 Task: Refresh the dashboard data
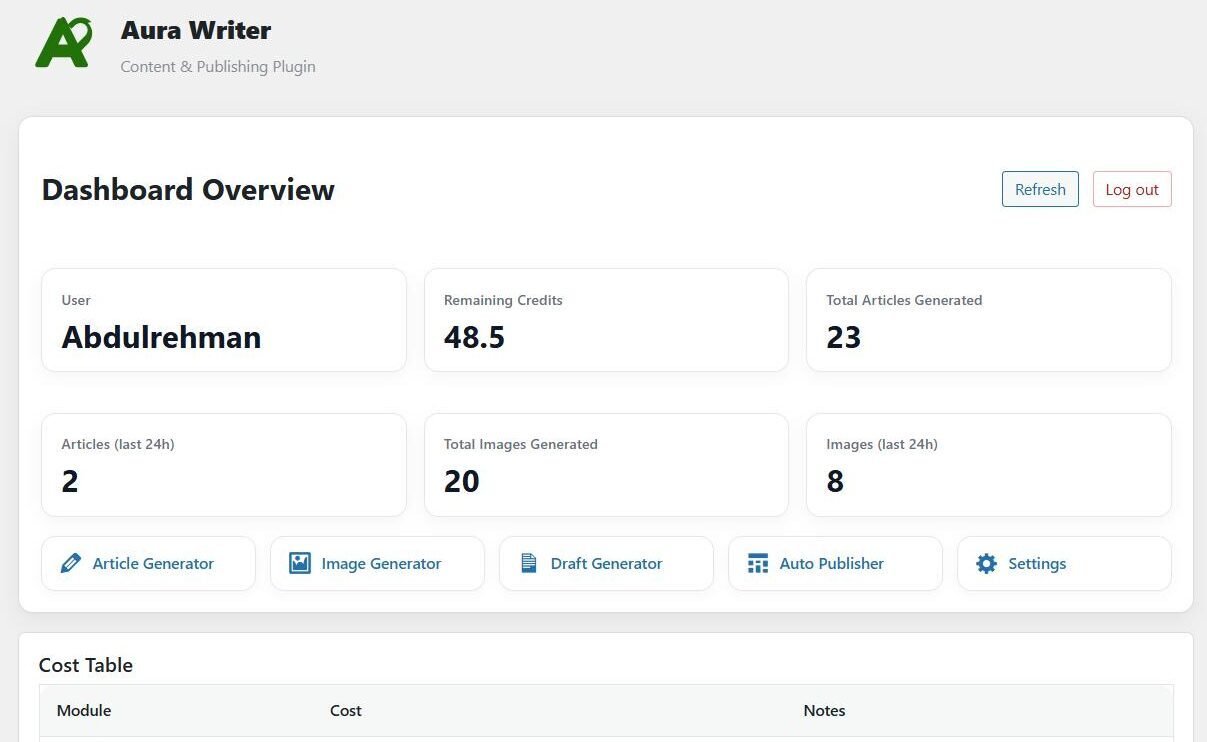[1040, 189]
